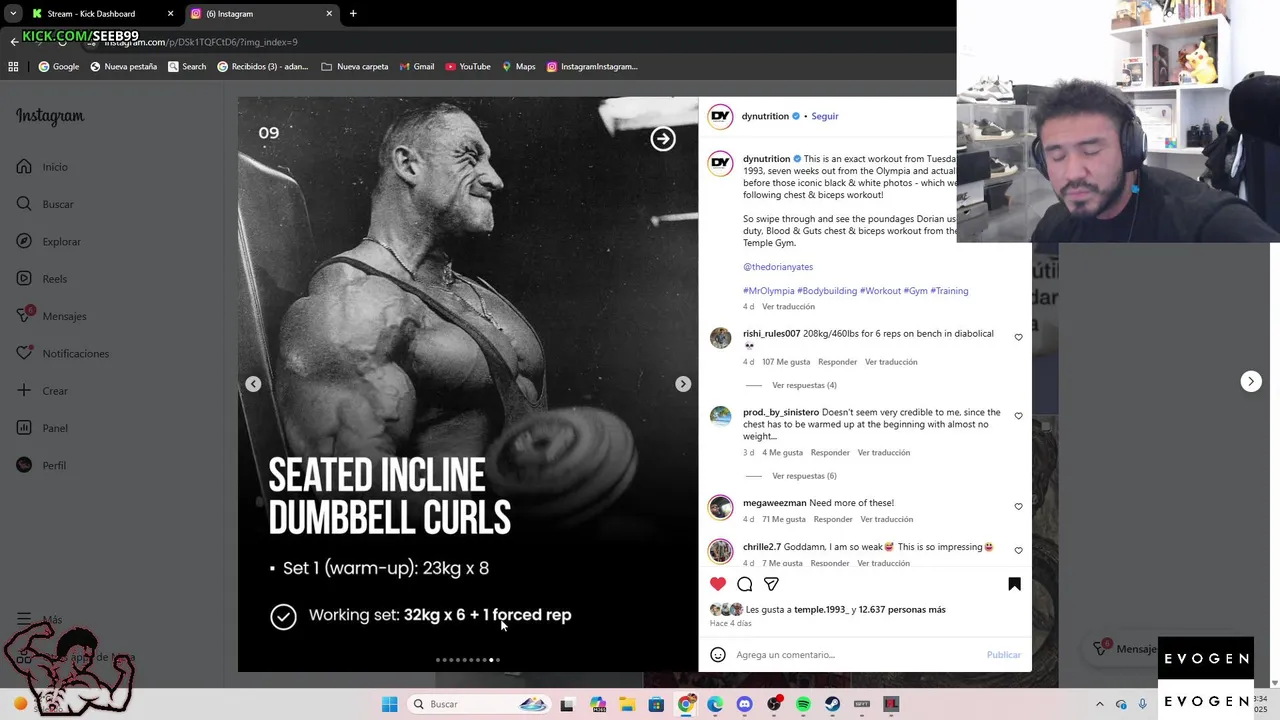Reply to rishi_rules007's comment
This screenshot has height=720, width=1280.
[x=837, y=362]
